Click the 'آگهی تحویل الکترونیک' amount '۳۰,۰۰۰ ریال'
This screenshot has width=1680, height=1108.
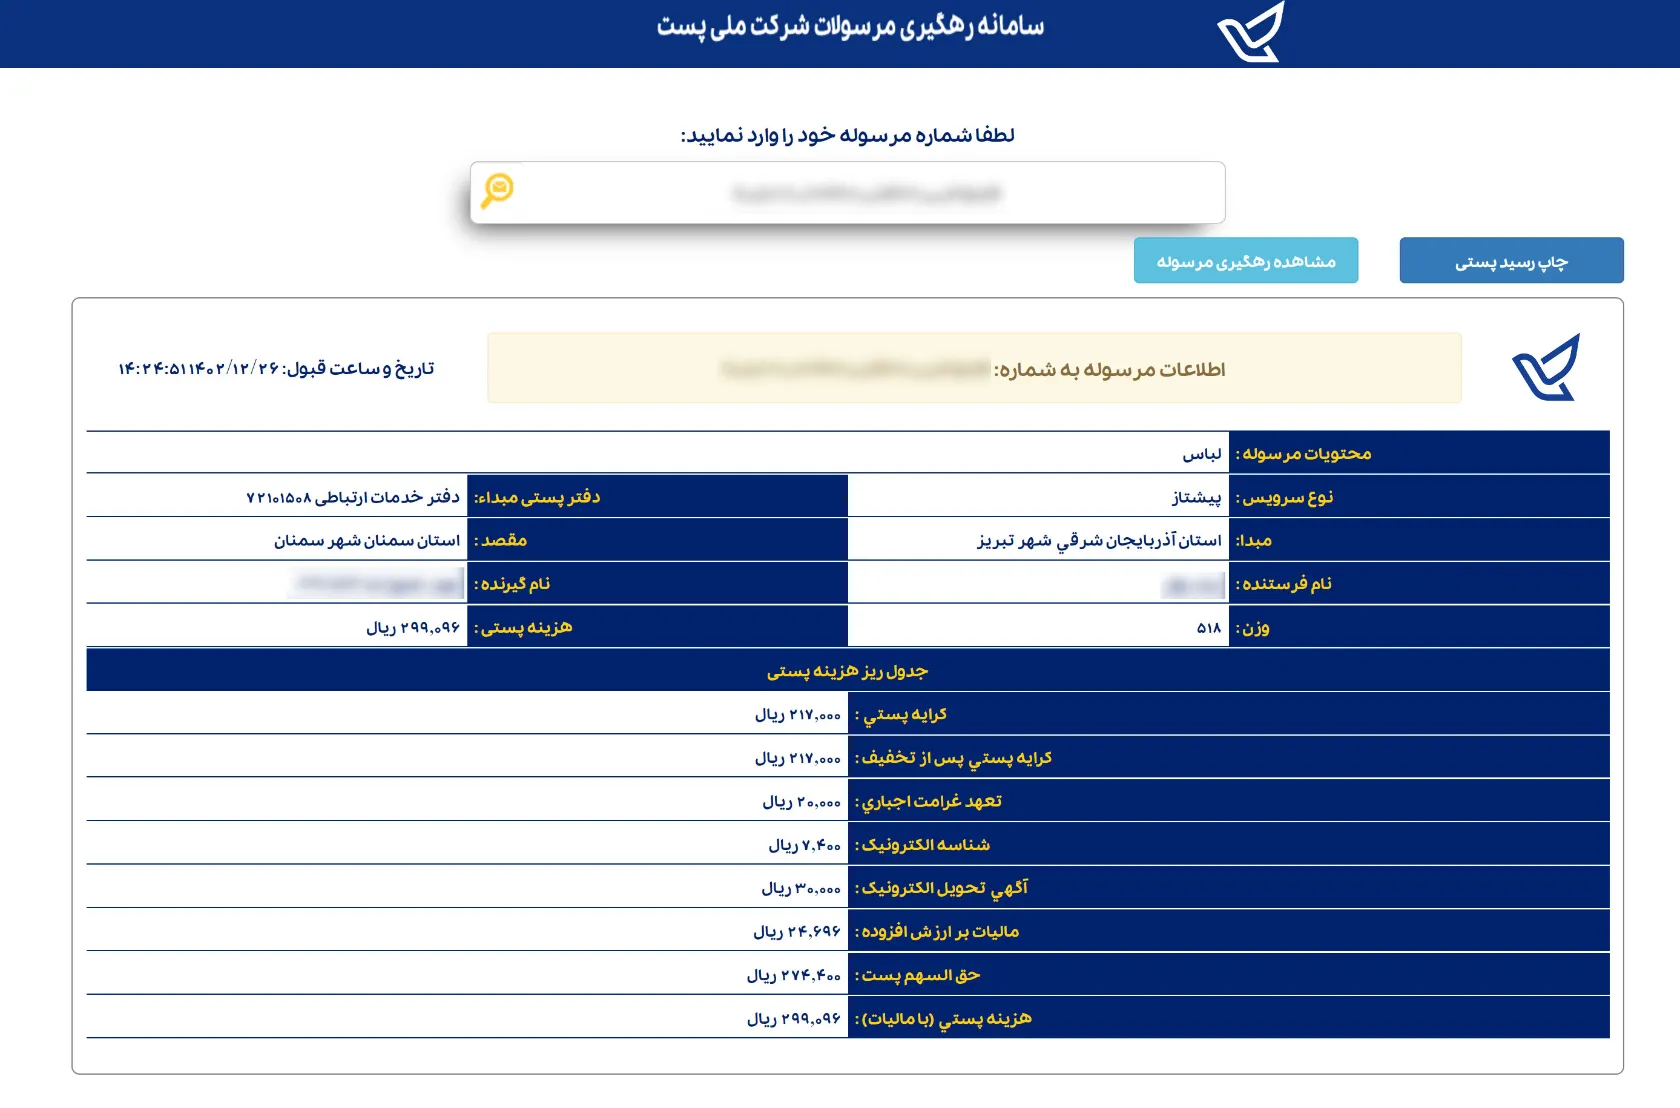tap(801, 888)
